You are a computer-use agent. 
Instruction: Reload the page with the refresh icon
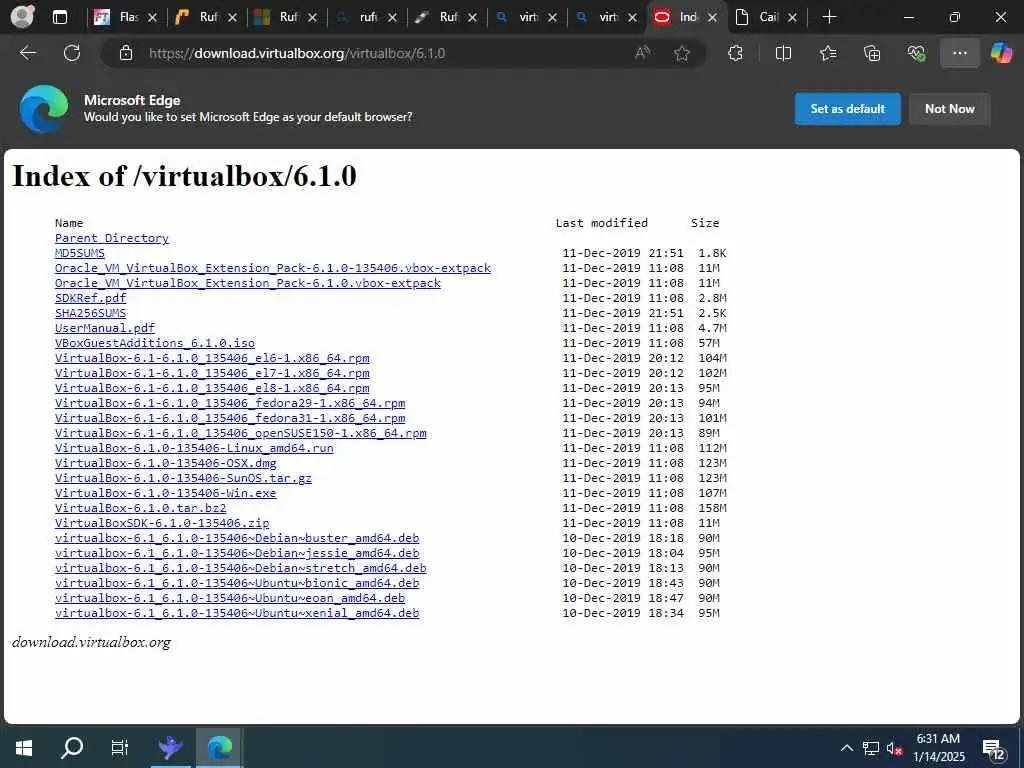pos(72,53)
